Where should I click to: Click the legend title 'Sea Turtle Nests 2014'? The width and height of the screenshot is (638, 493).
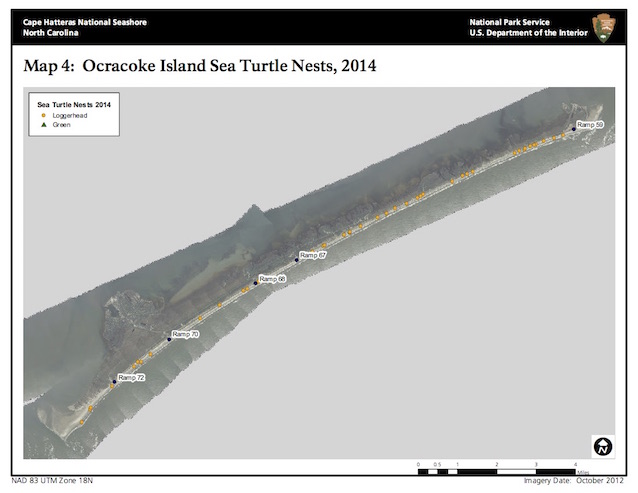click(x=74, y=105)
